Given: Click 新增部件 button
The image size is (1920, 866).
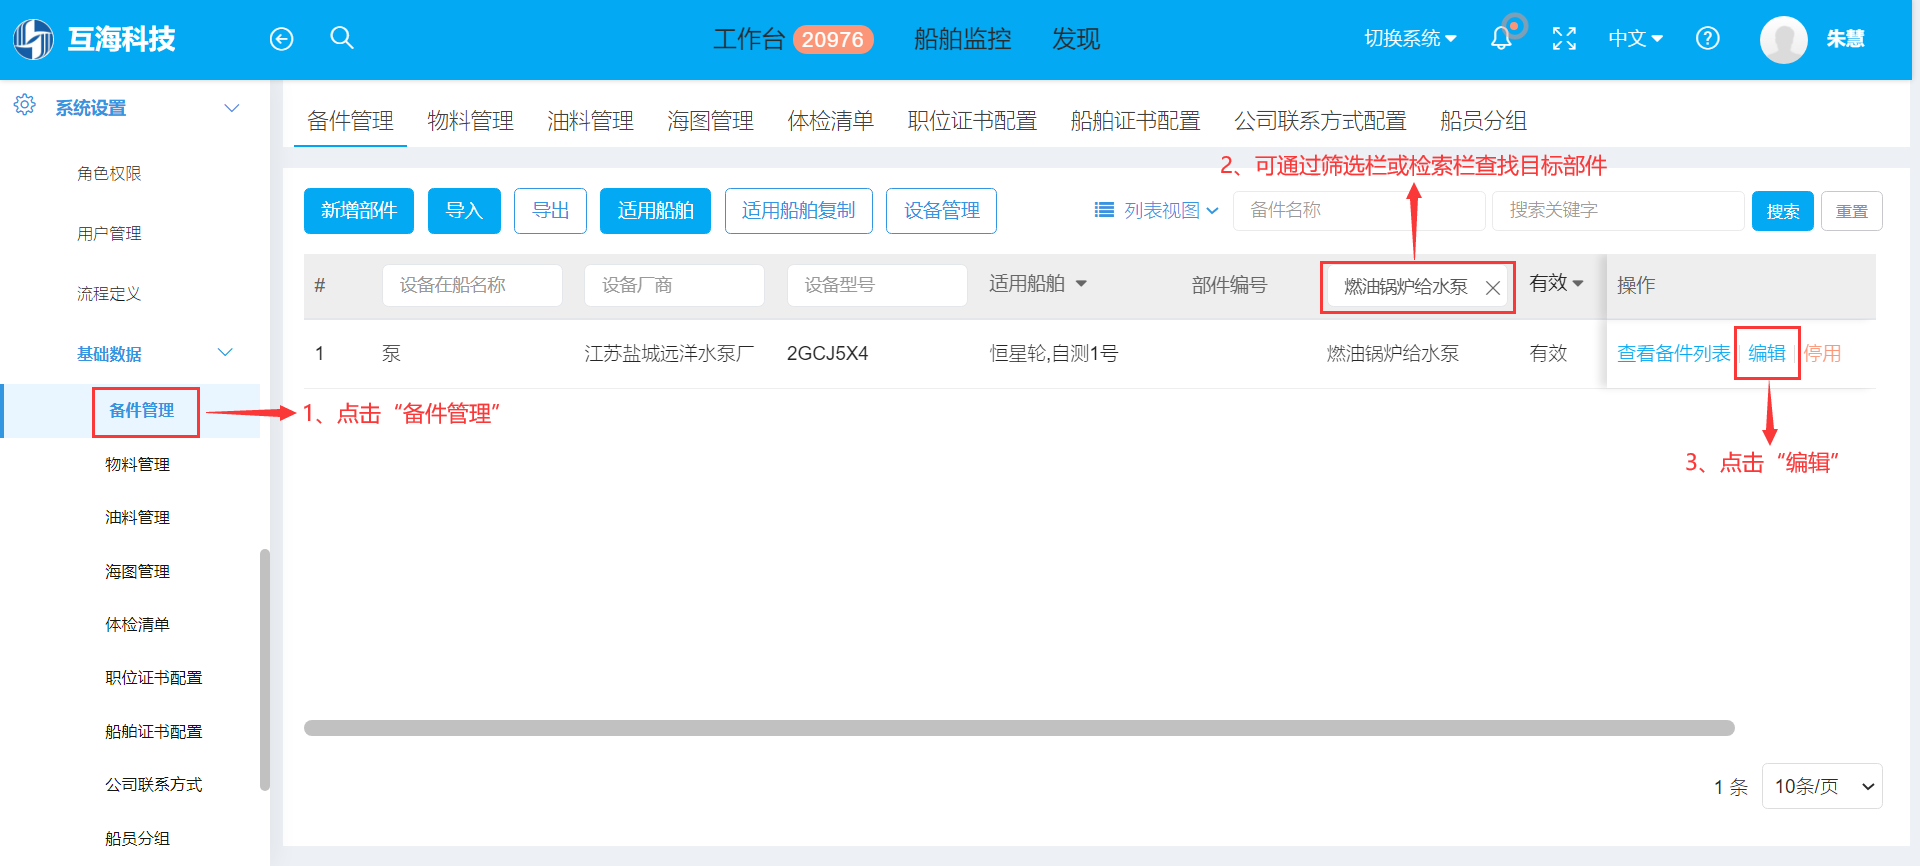Looking at the screenshot, I should [x=359, y=211].
